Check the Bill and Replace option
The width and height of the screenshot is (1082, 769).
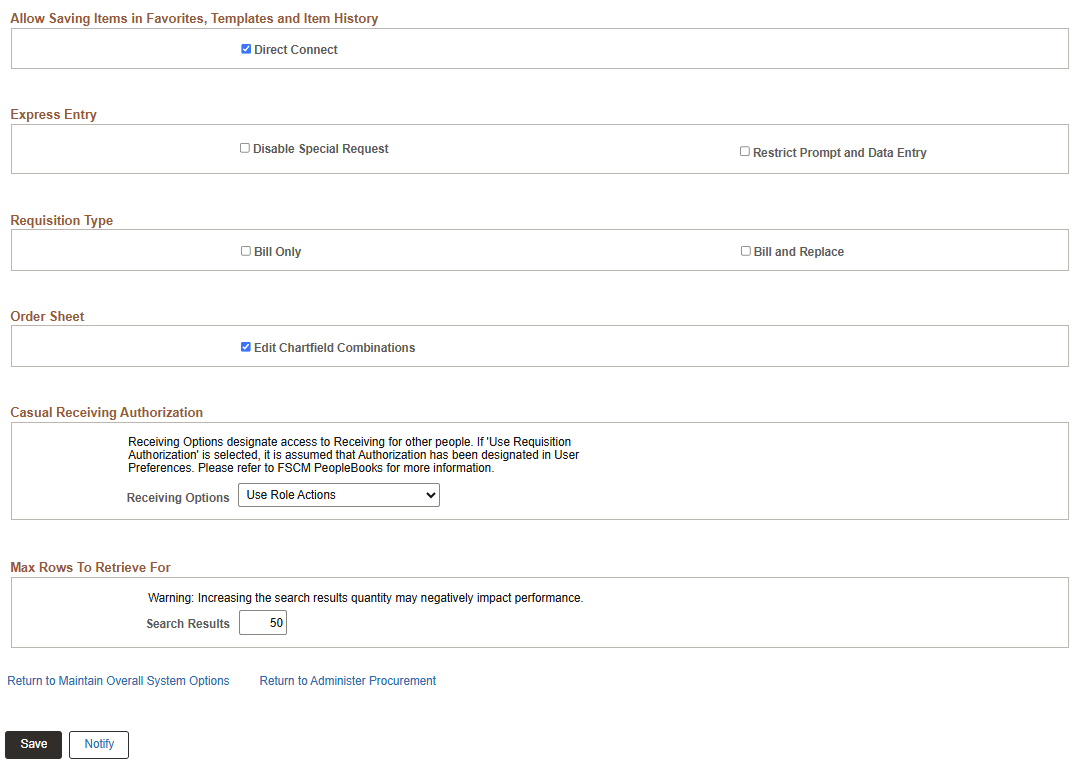tap(745, 251)
